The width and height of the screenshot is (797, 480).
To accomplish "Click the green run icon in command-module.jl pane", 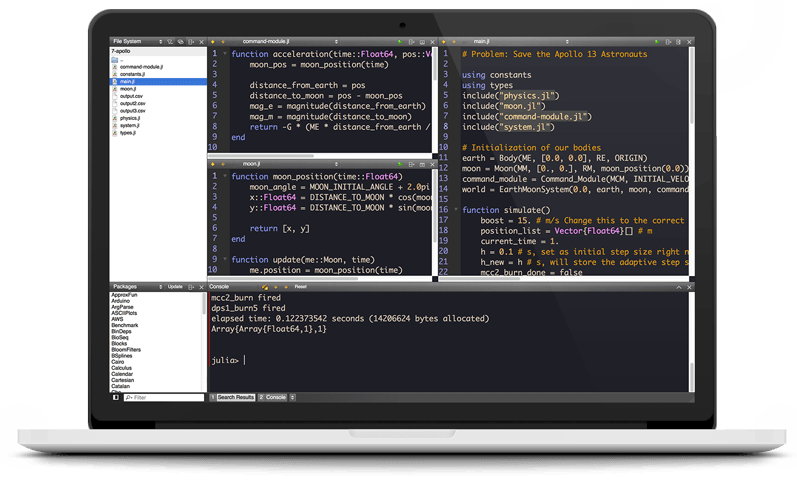I will tap(401, 43).
